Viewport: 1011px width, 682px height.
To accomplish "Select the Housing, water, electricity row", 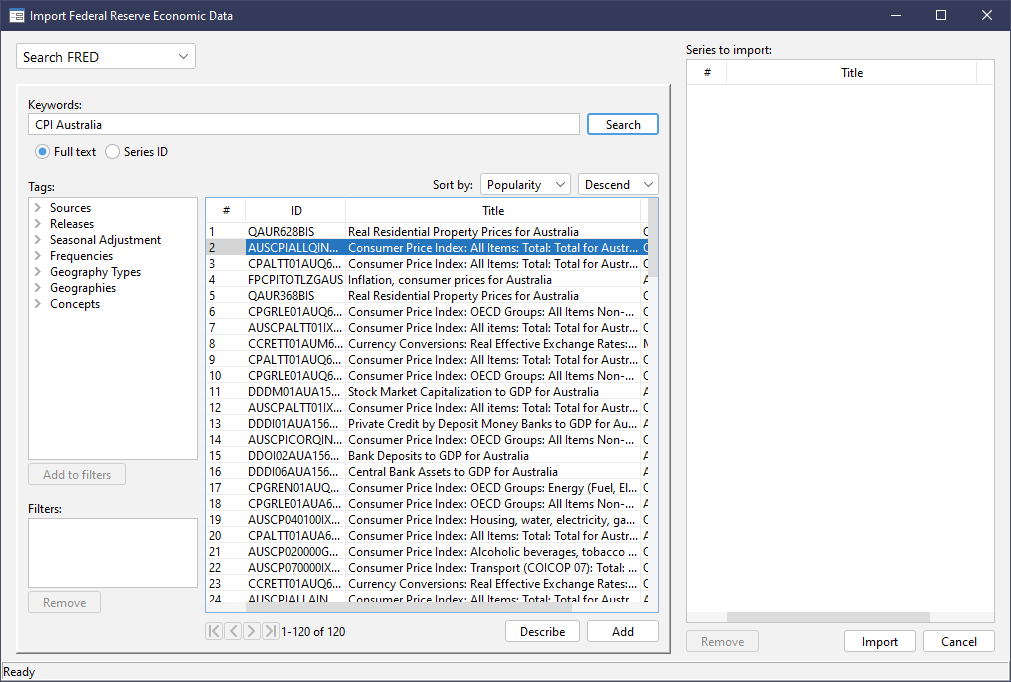I will (x=427, y=520).
